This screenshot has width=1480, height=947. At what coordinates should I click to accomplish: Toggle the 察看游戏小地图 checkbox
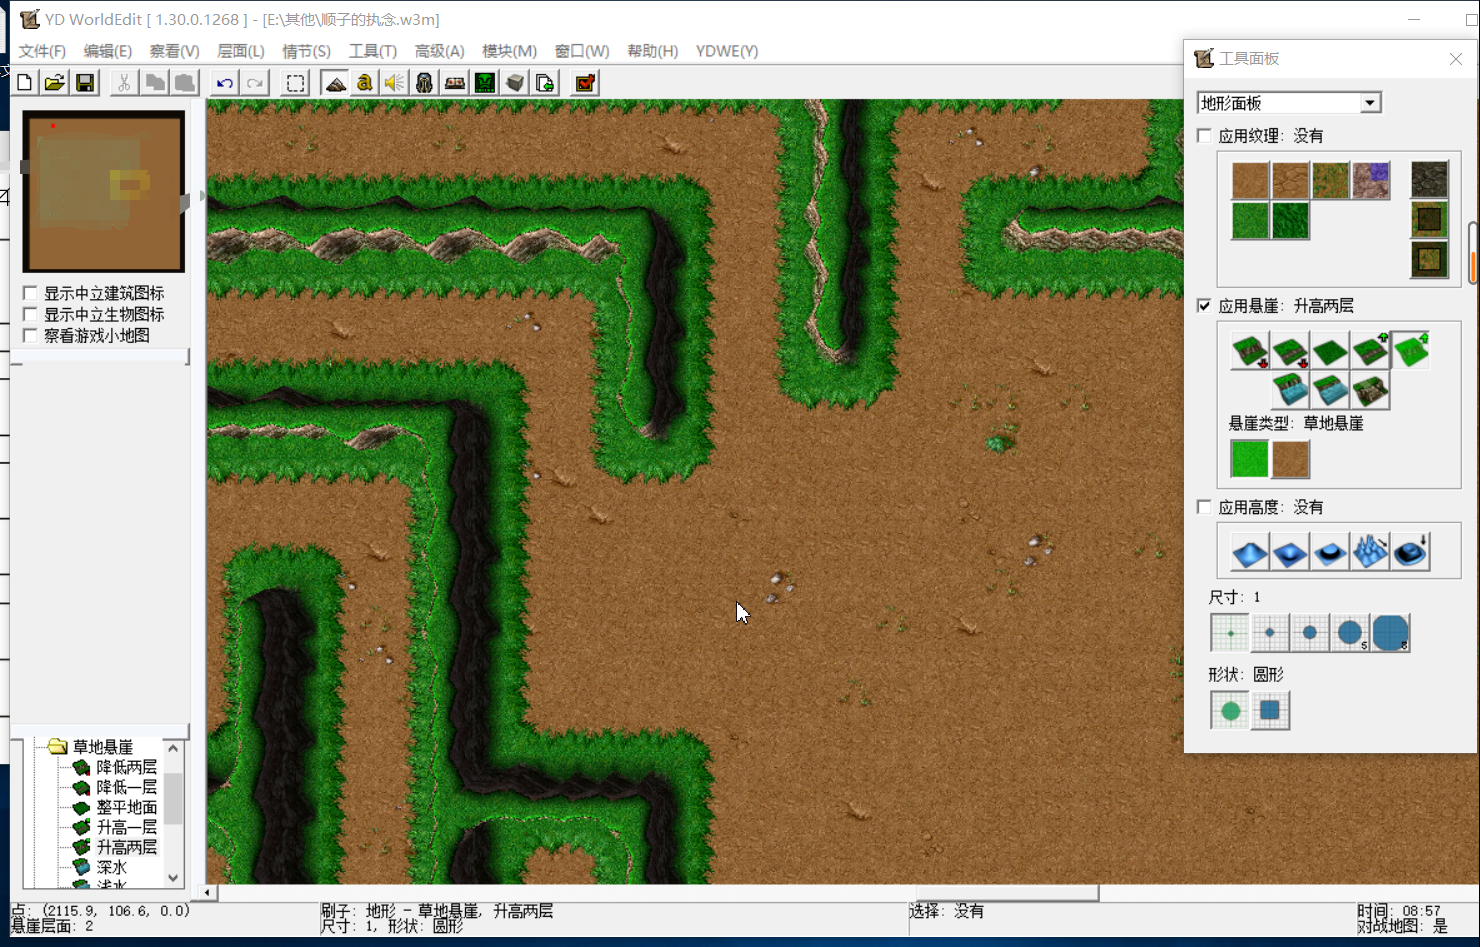(30, 335)
